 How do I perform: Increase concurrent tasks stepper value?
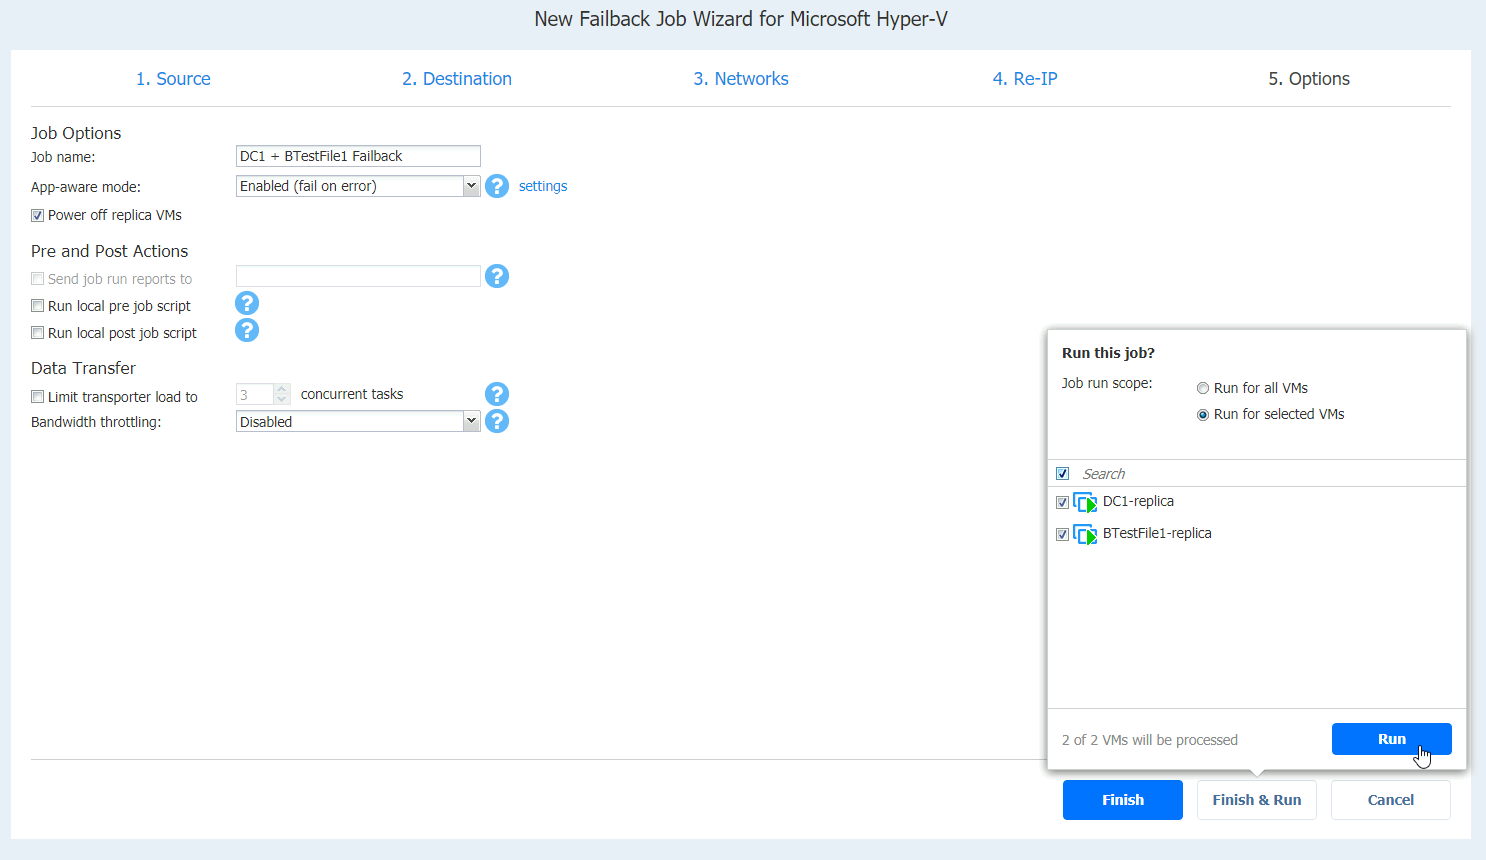click(282, 389)
